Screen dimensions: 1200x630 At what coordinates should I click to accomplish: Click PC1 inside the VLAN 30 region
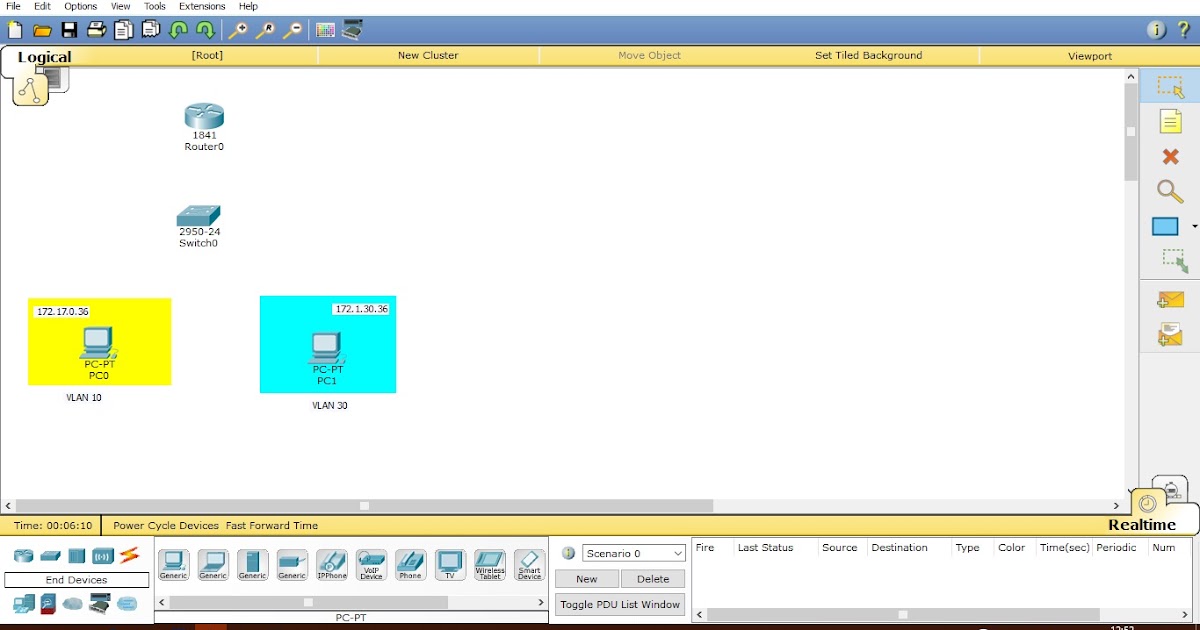(x=327, y=350)
